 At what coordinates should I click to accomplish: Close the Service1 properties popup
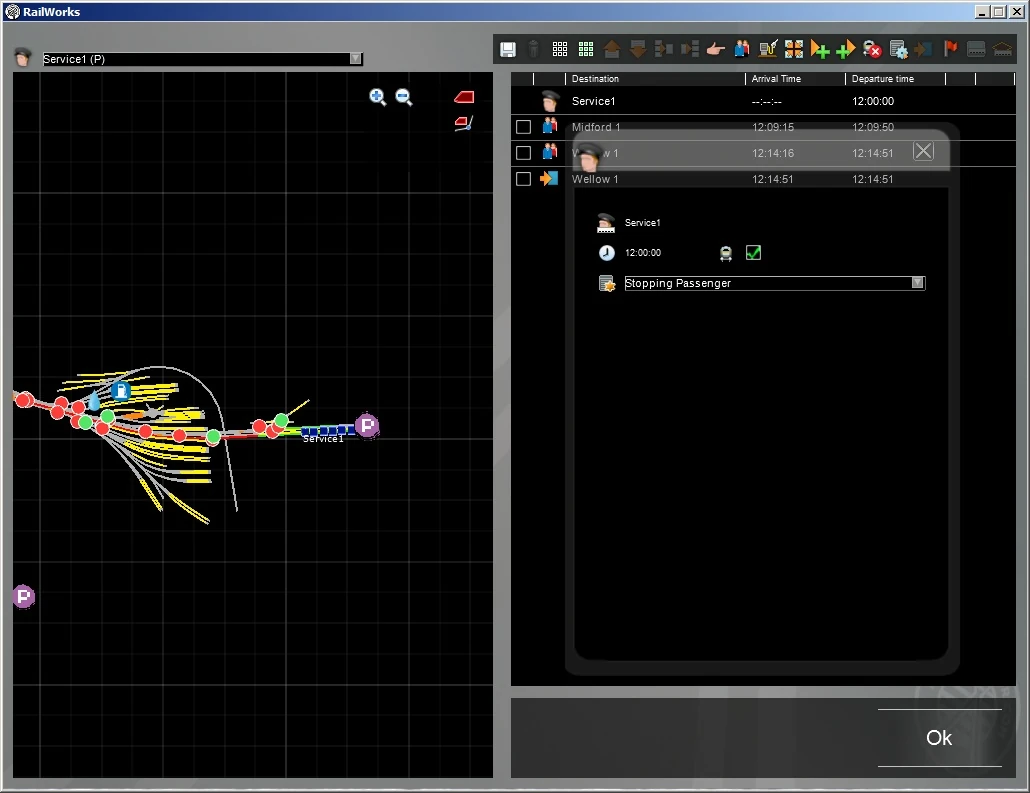click(x=923, y=151)
